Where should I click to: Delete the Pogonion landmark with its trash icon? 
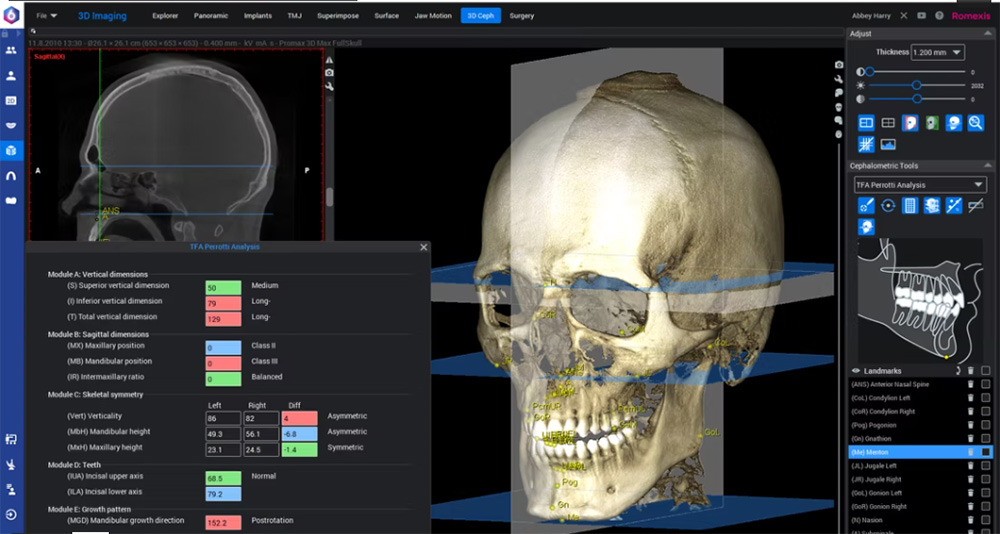pyautogui.click(x=971, y=425)
